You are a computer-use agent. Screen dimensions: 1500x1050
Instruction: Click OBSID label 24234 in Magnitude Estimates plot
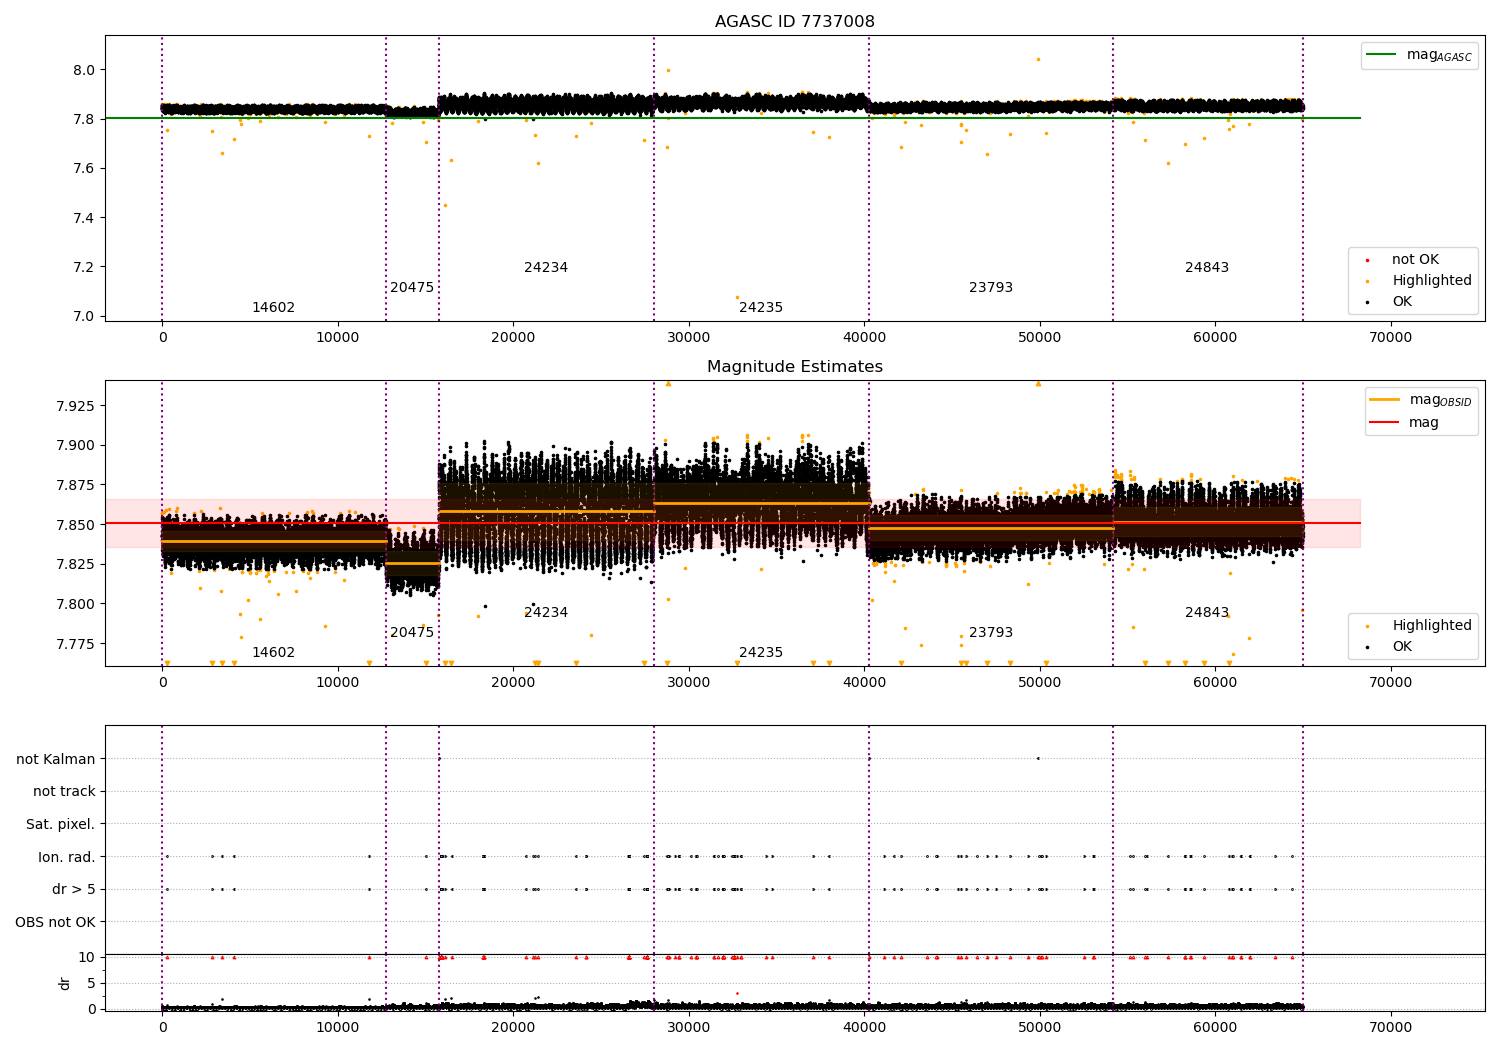point(546,613)
